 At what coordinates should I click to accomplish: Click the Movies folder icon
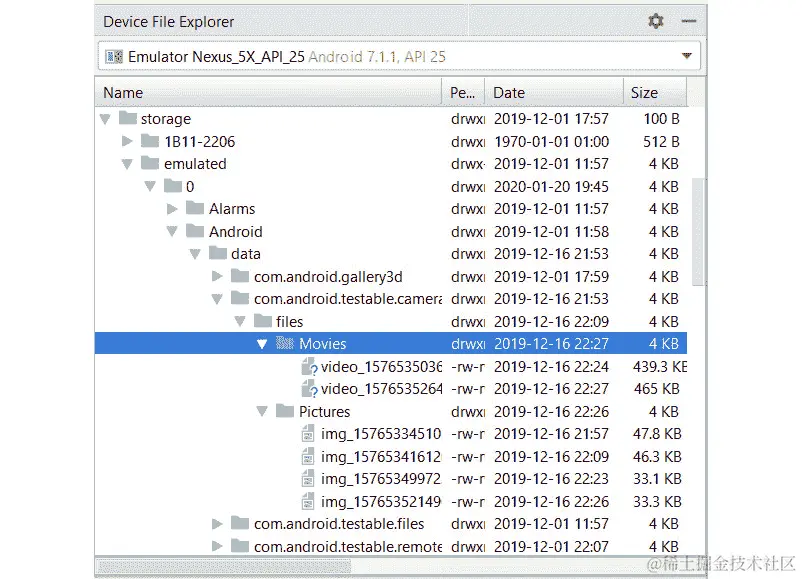click(285, 343)
